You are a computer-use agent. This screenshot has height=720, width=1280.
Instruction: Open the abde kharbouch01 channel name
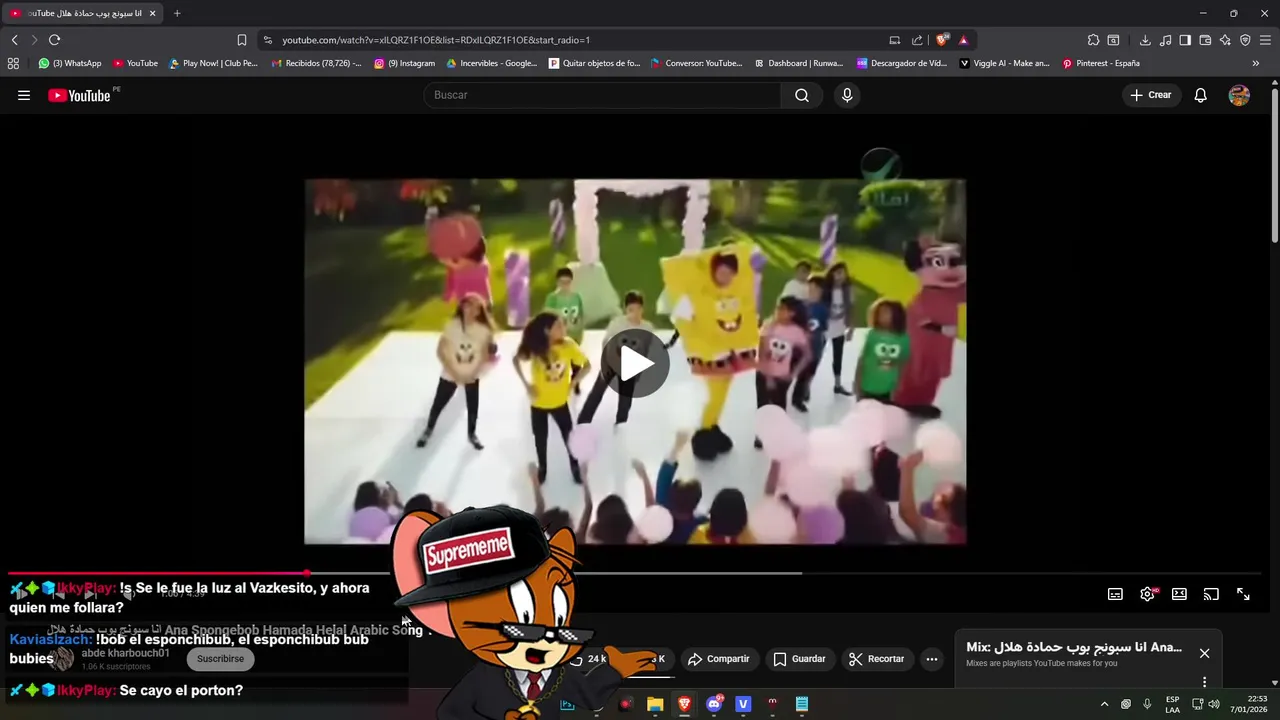(x=125, y=653)
